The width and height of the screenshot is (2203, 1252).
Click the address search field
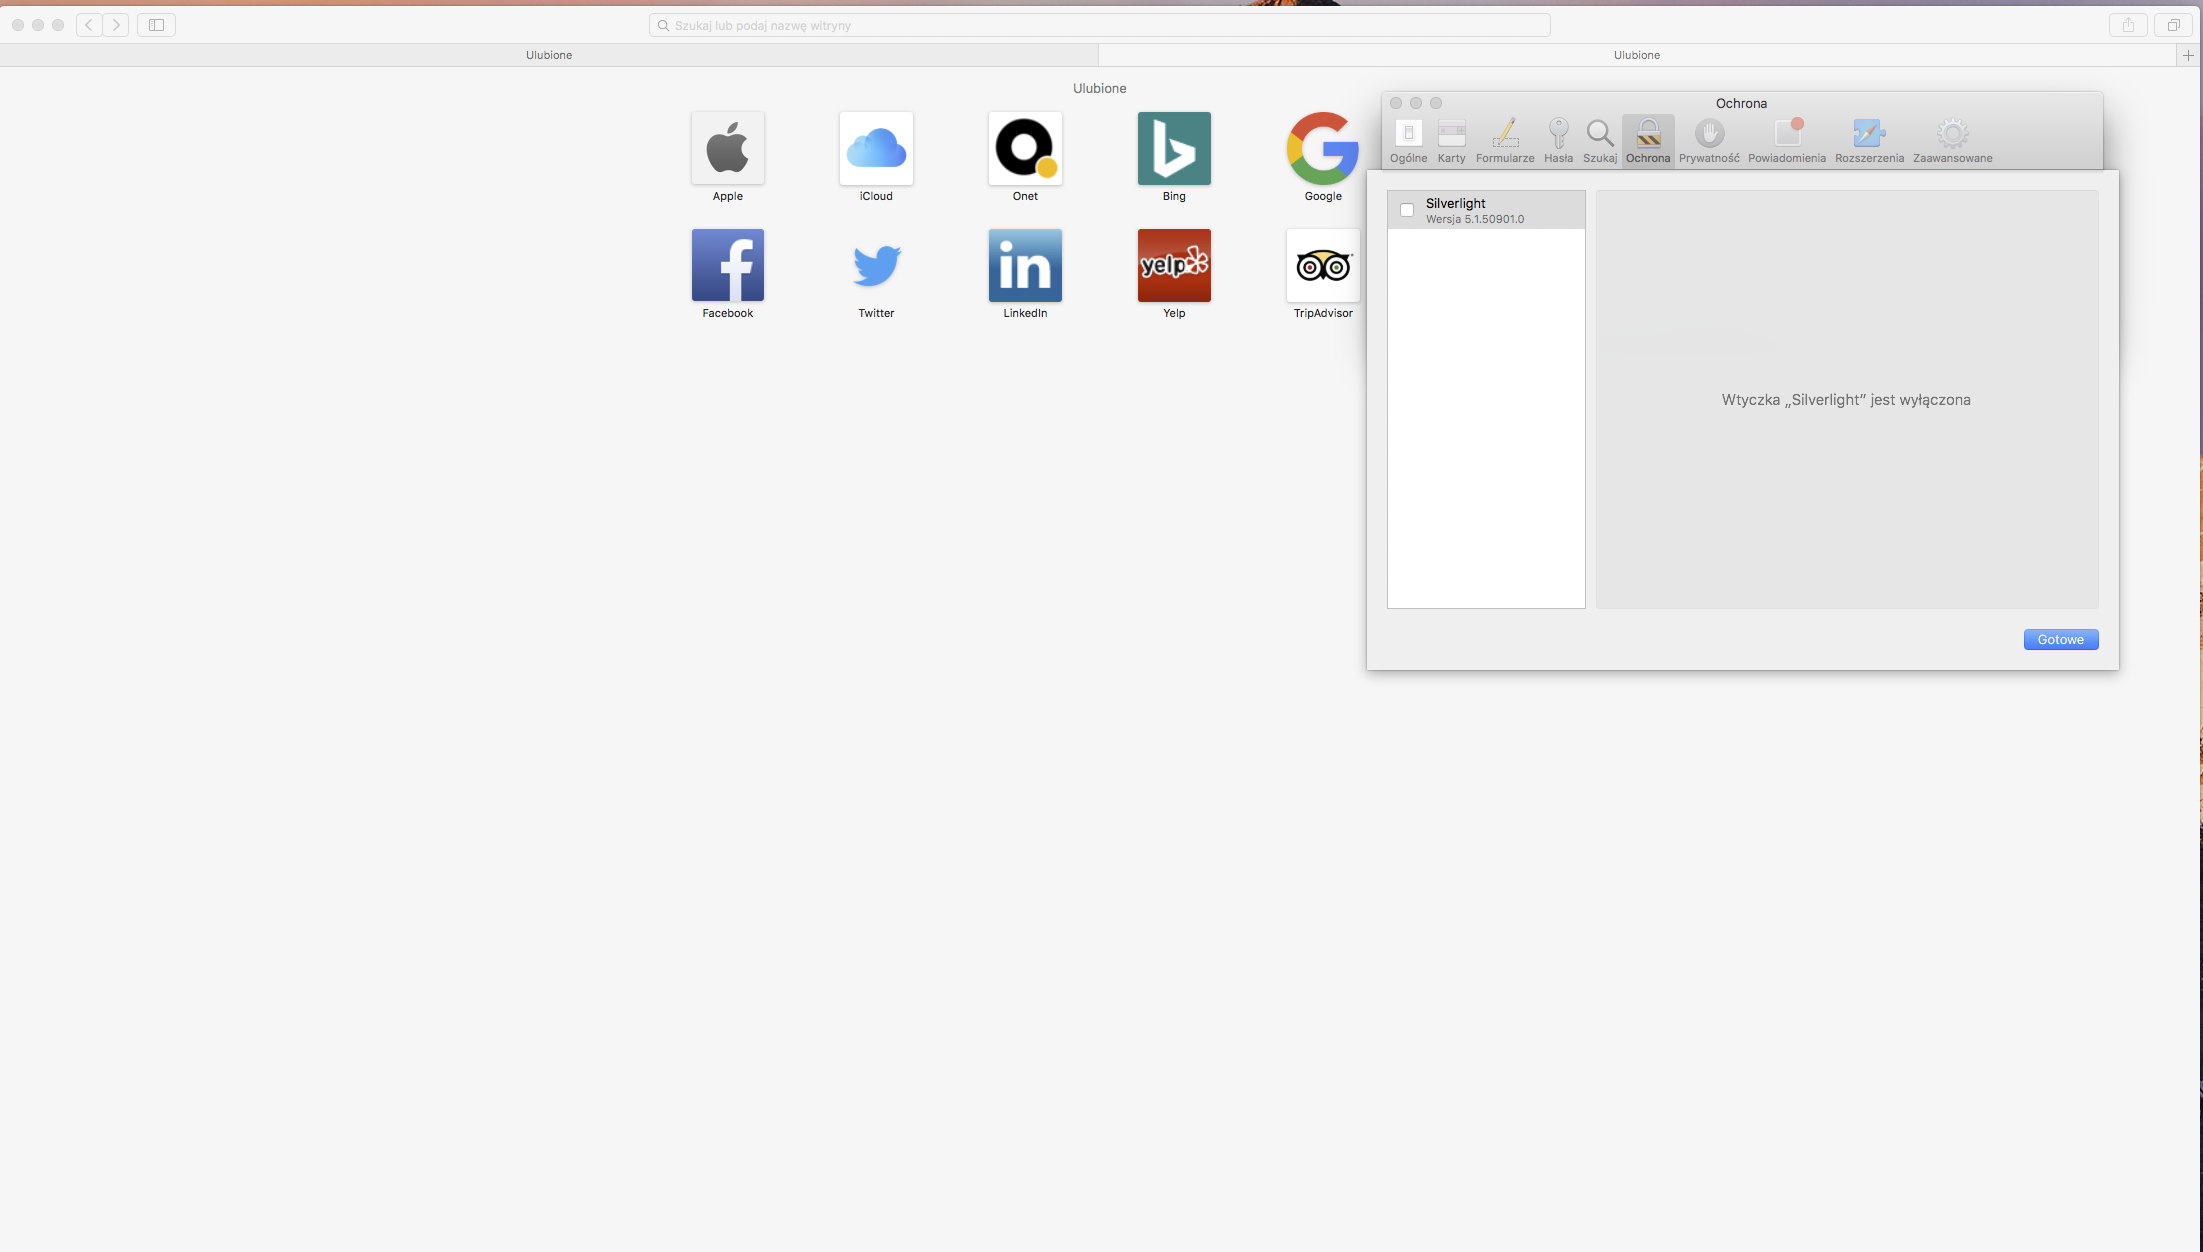coord(1100,25)
